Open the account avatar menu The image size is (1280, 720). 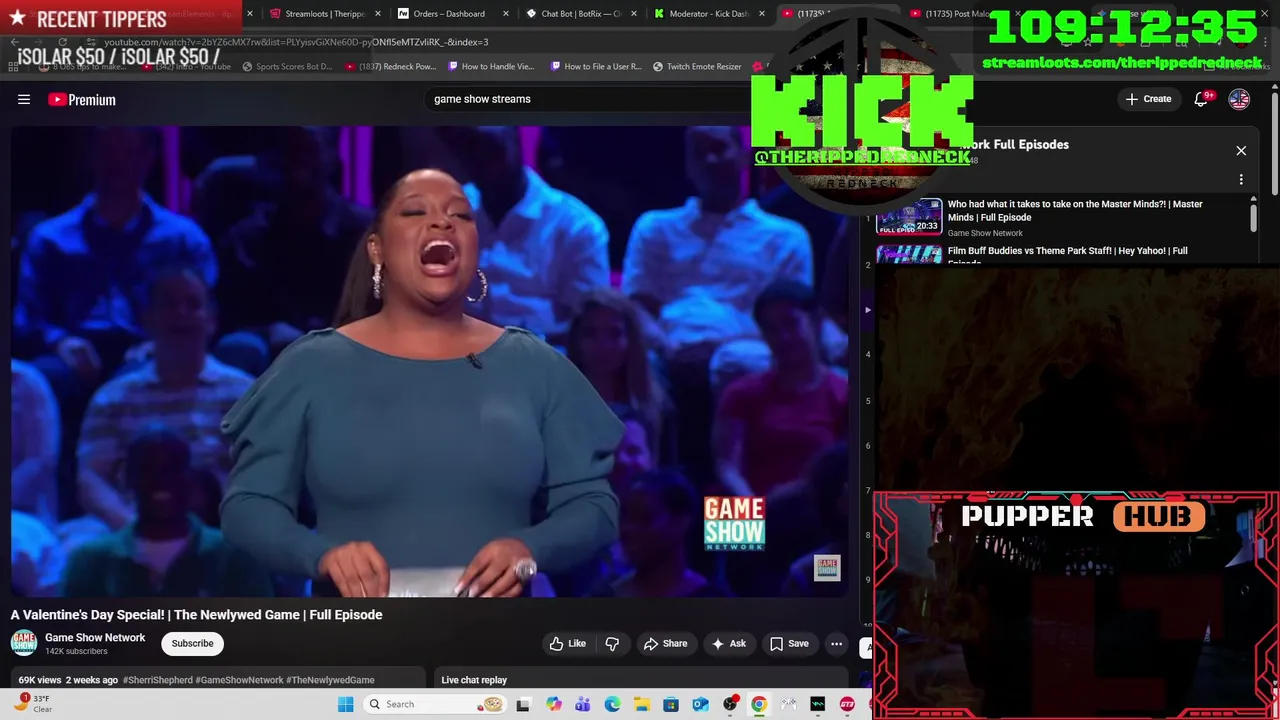[1239, 99]
